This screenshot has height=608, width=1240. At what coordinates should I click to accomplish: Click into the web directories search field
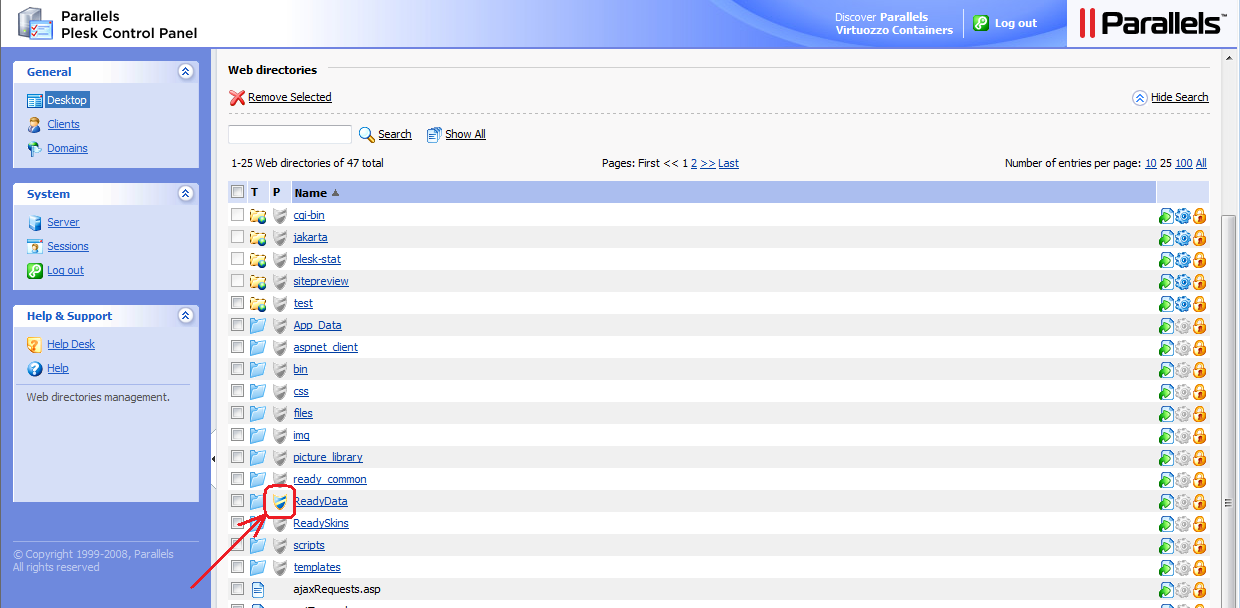click(290, 134)
